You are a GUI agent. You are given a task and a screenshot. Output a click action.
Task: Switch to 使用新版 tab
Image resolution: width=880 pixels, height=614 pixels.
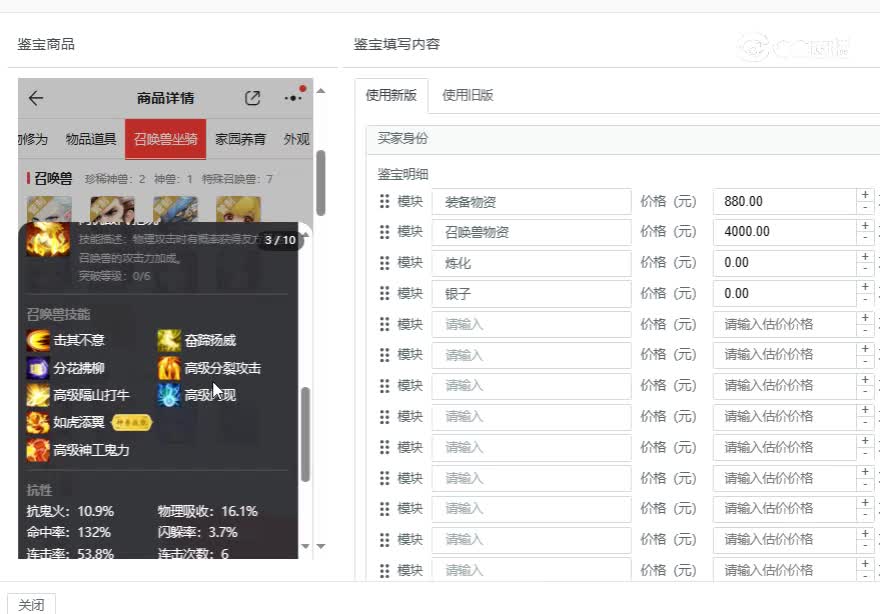coord(391,95)
